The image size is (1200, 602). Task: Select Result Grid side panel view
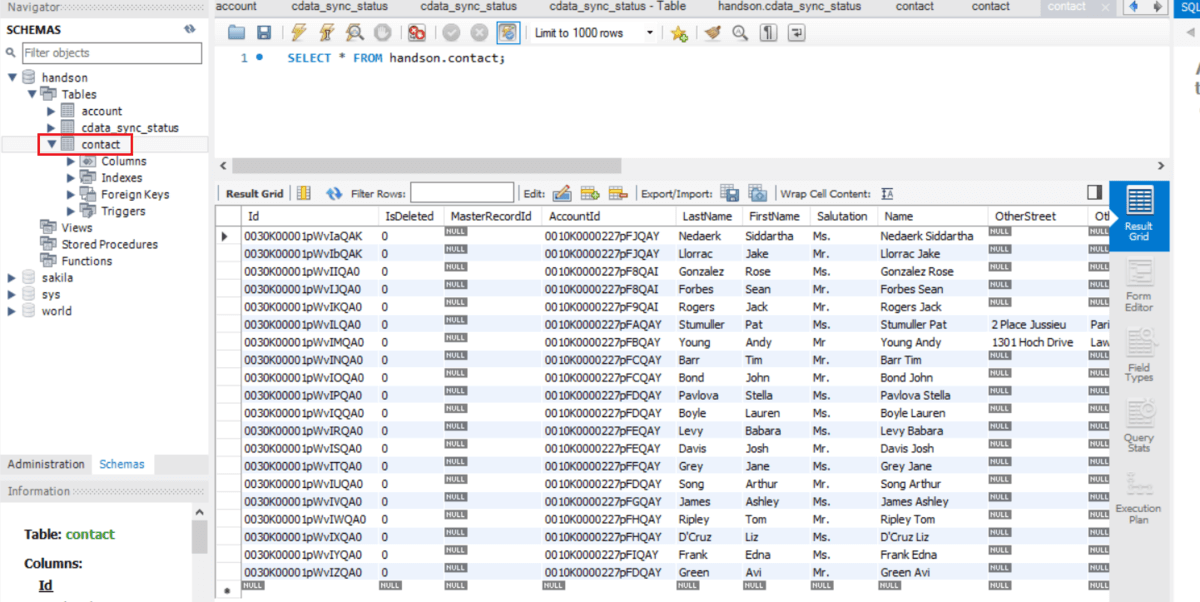1139,214
